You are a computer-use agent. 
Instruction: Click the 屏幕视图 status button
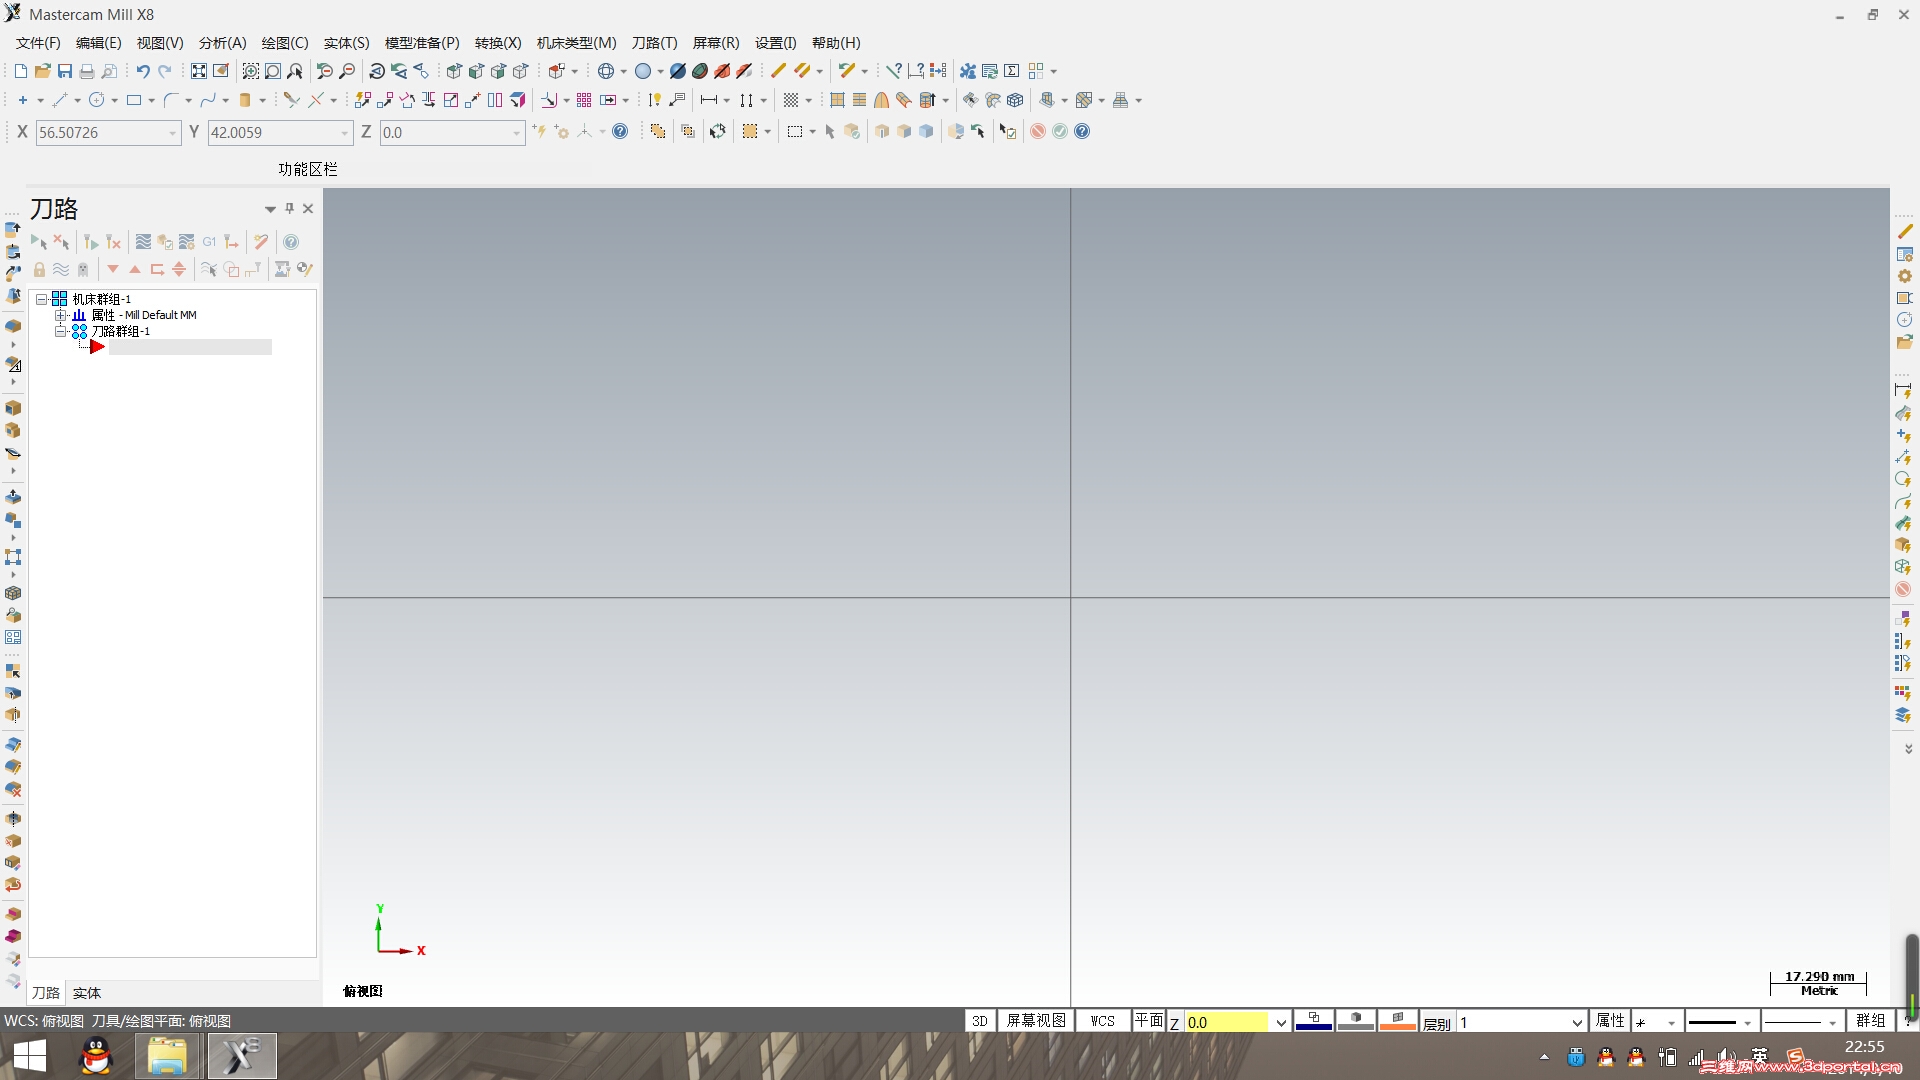click(x=1035, y=1021)
